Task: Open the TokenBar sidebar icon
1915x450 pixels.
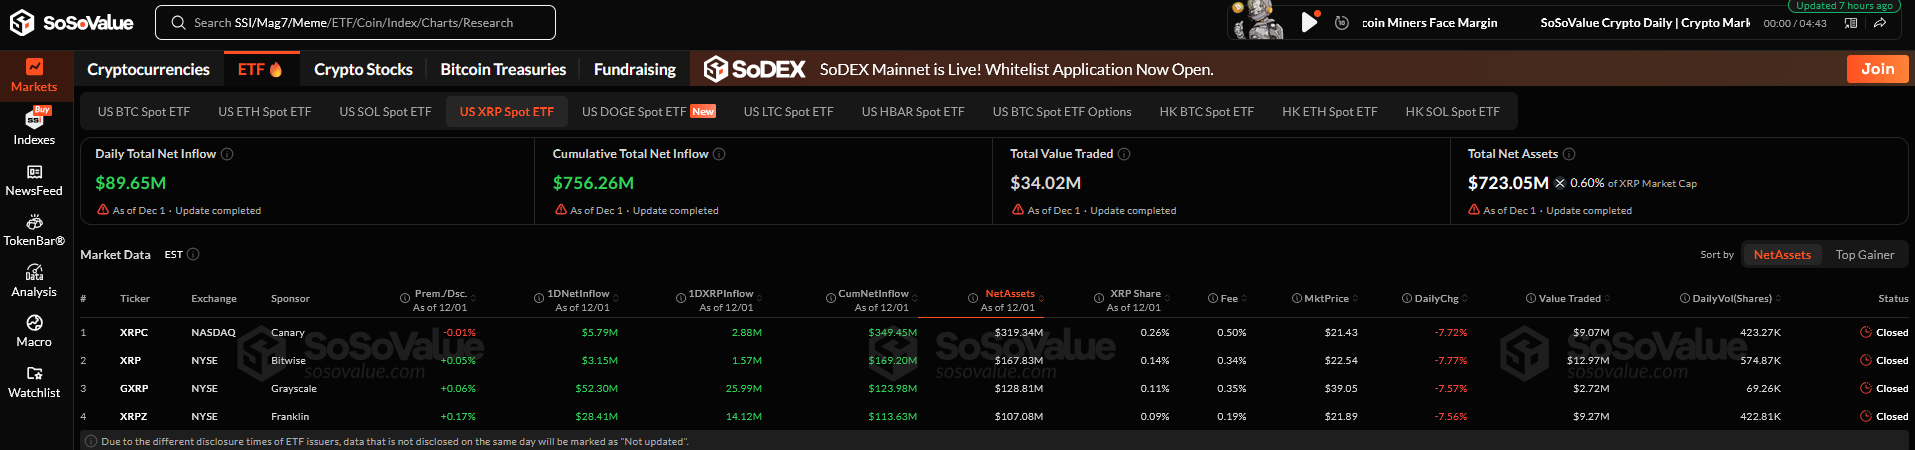Action: [34, 222]
